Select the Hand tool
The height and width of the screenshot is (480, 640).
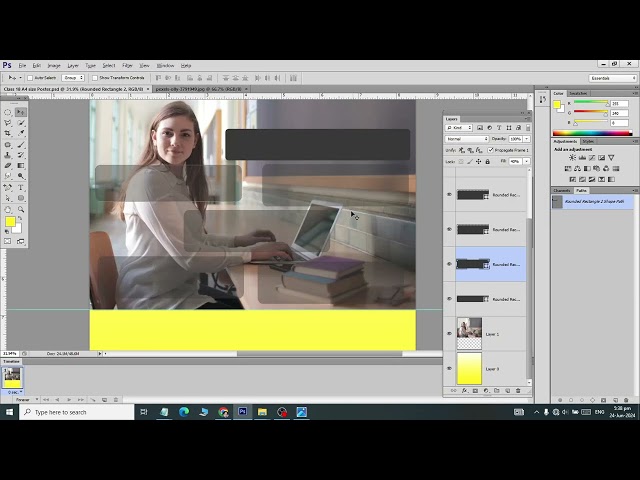coord(8,209)
